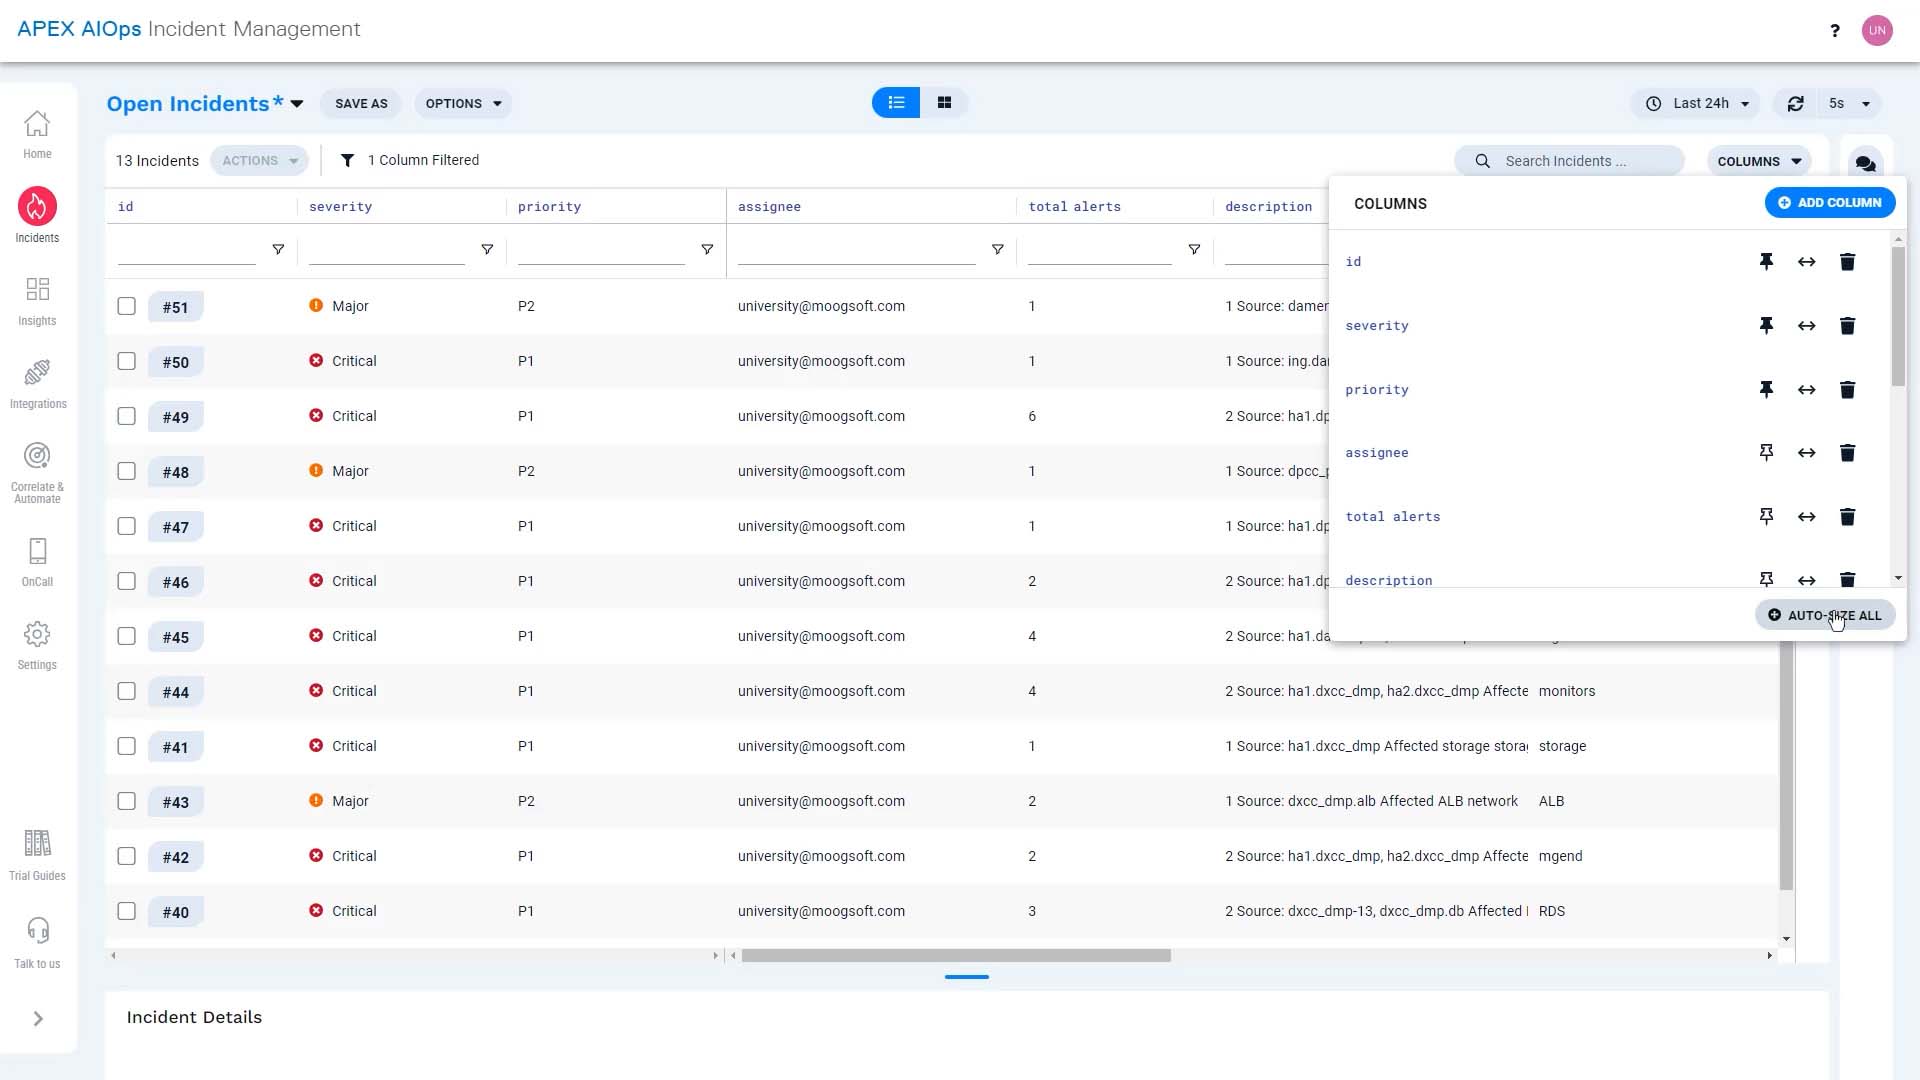Open Correlate & Automate icon
The image size is (1920, 1080).
[x=37, y=456]
